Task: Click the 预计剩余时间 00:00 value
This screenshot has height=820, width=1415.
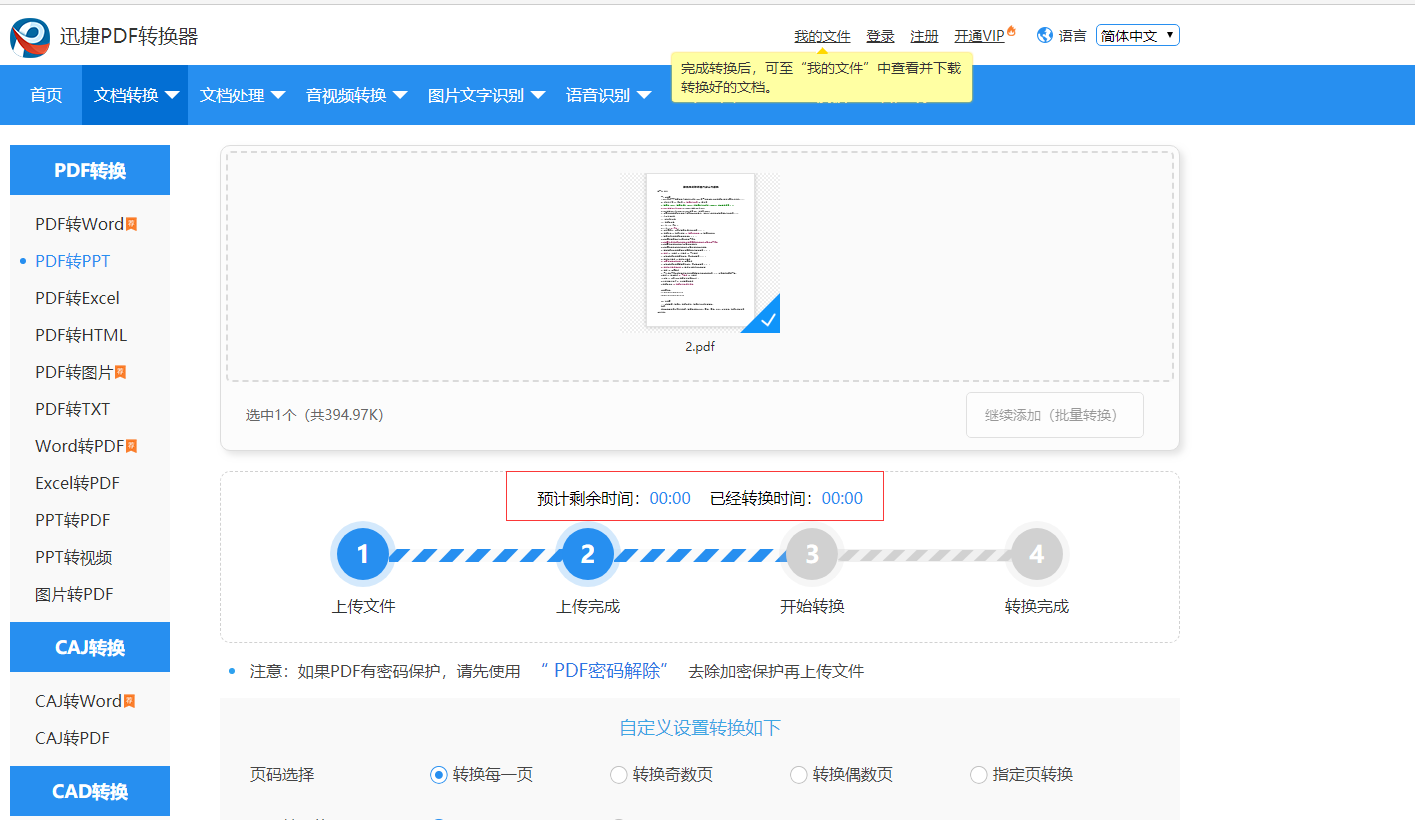Action: click(670, 498)
